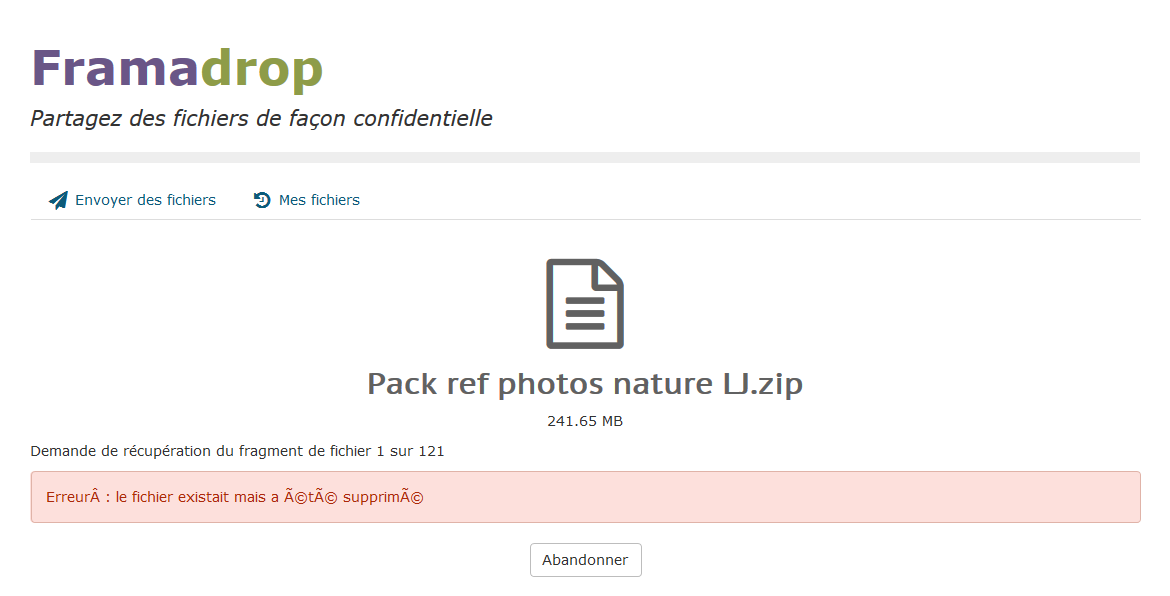The image size is (1170, 596).
Task: Click the tagline "Partagez des fichiers de façon confidentielle"
Action: pos(261,118)
